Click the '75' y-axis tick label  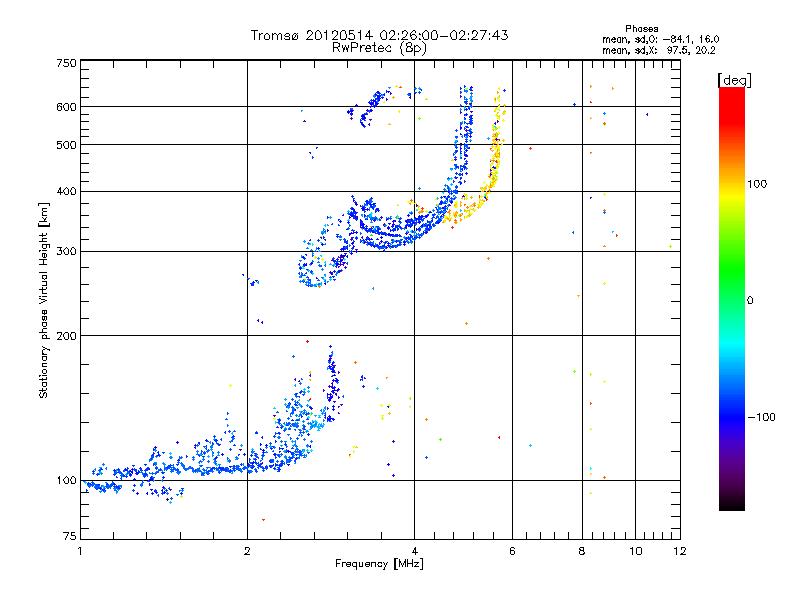[x=70, y=536]
